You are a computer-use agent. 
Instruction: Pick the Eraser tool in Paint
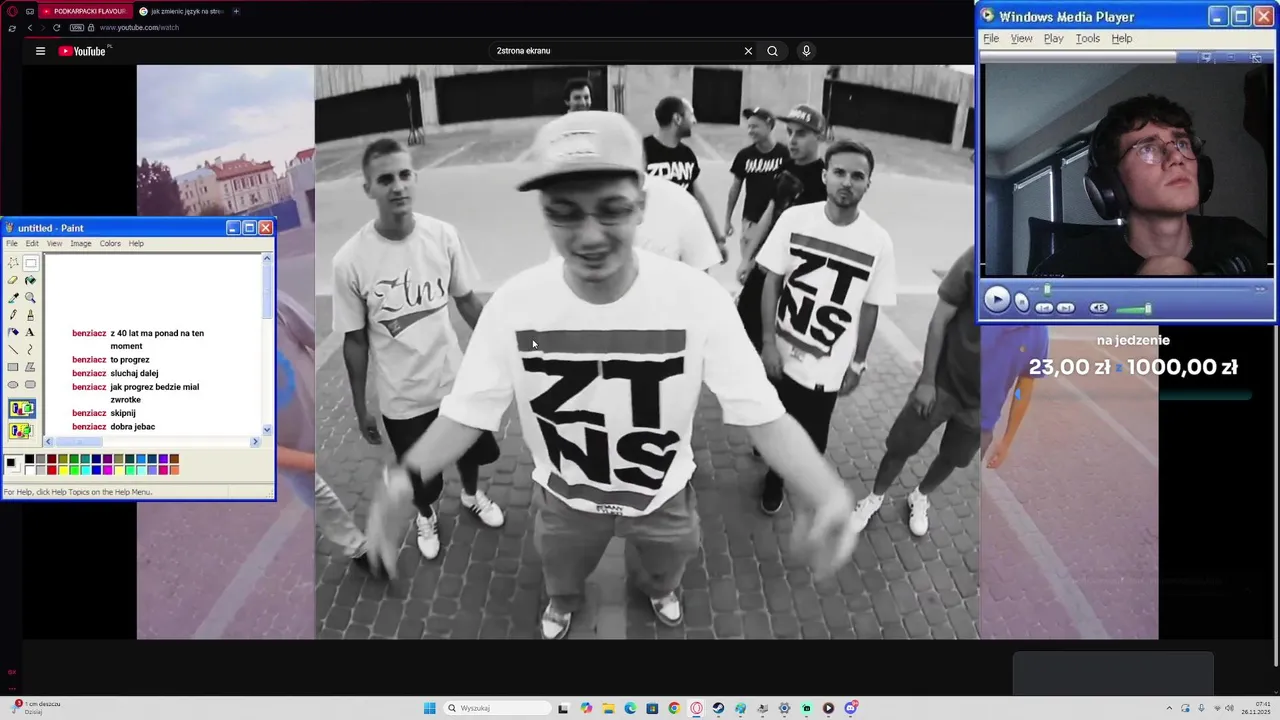click(13, 280)
